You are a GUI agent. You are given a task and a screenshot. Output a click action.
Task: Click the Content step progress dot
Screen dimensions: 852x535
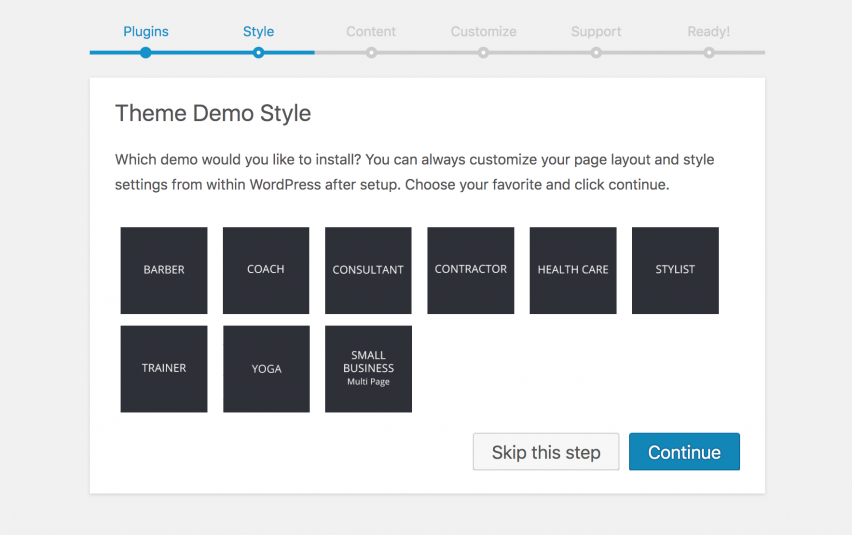[371, 52]
